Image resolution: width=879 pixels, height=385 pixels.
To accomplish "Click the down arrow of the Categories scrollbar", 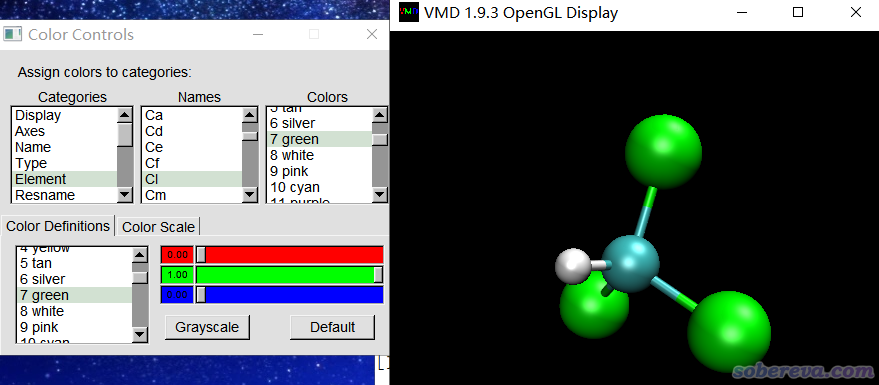I will click(124, 194).
